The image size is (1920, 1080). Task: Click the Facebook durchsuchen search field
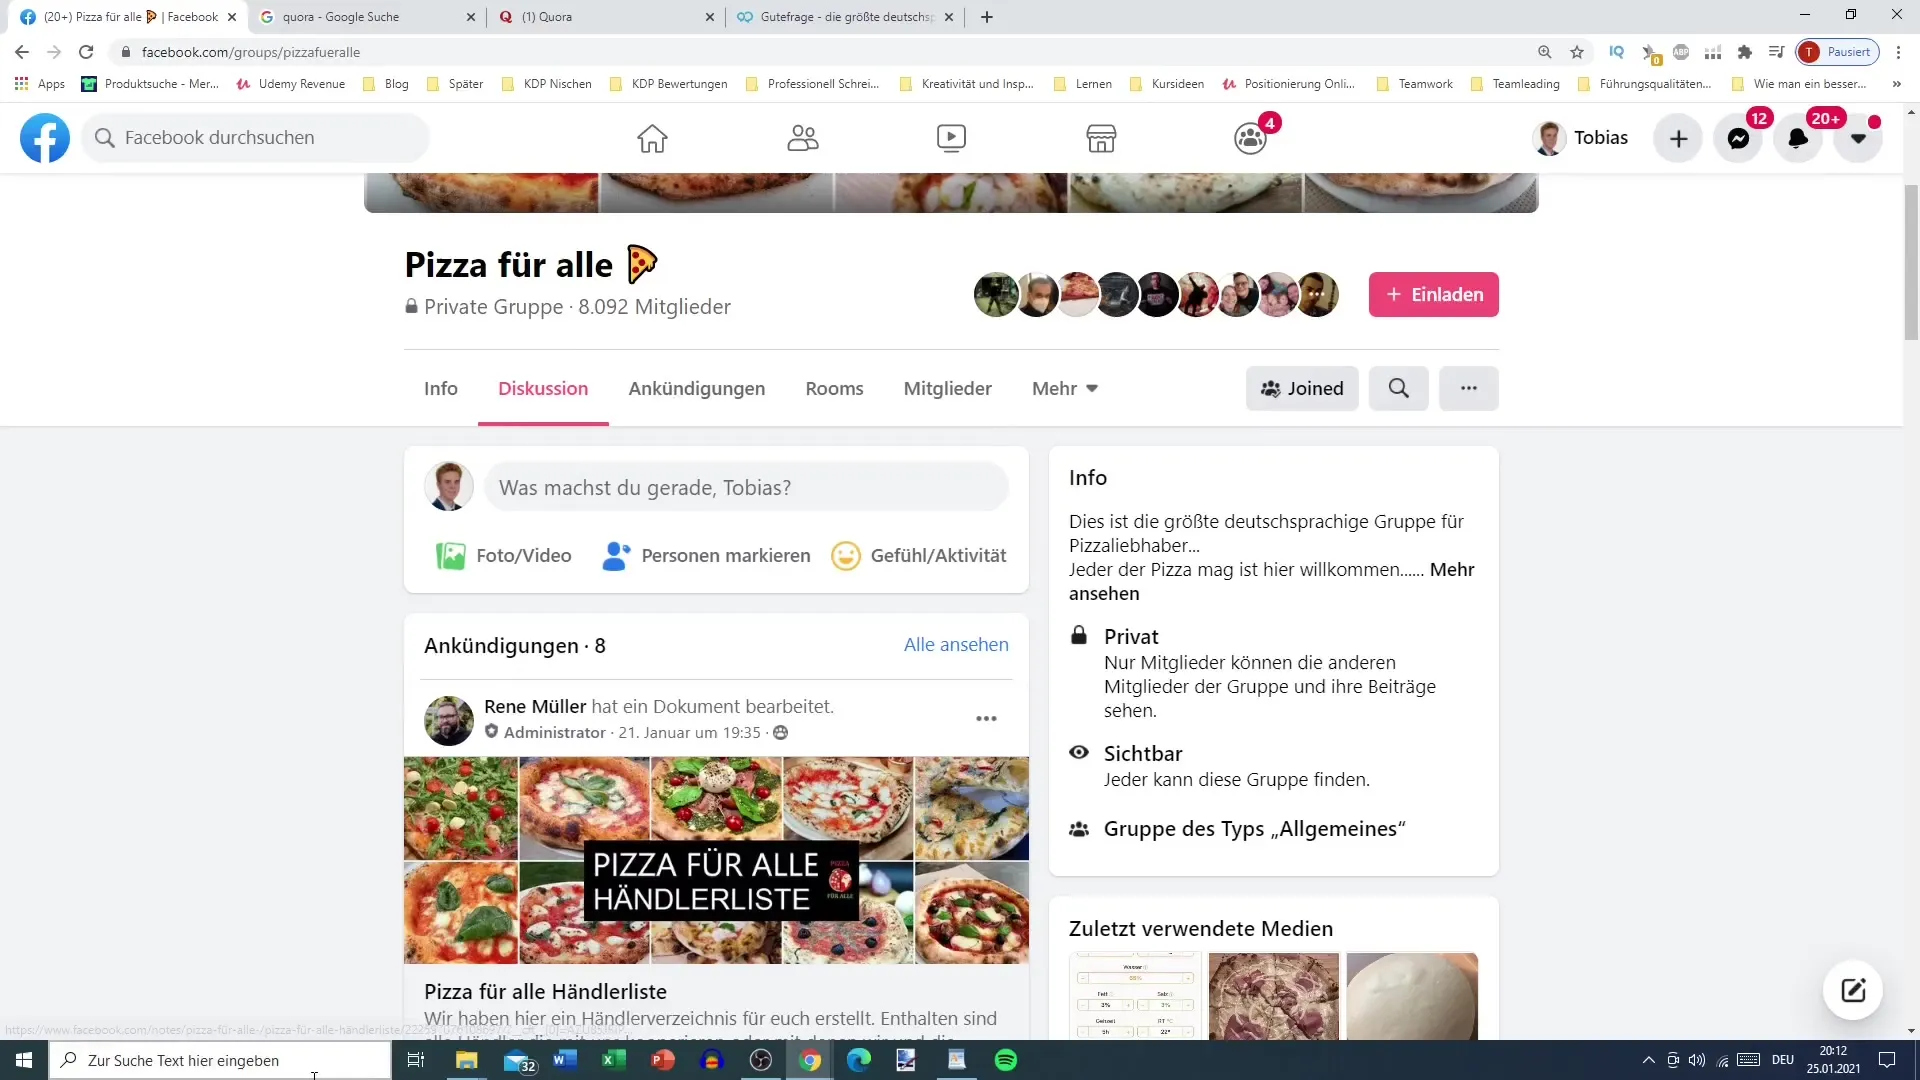(x=256, y=138)
